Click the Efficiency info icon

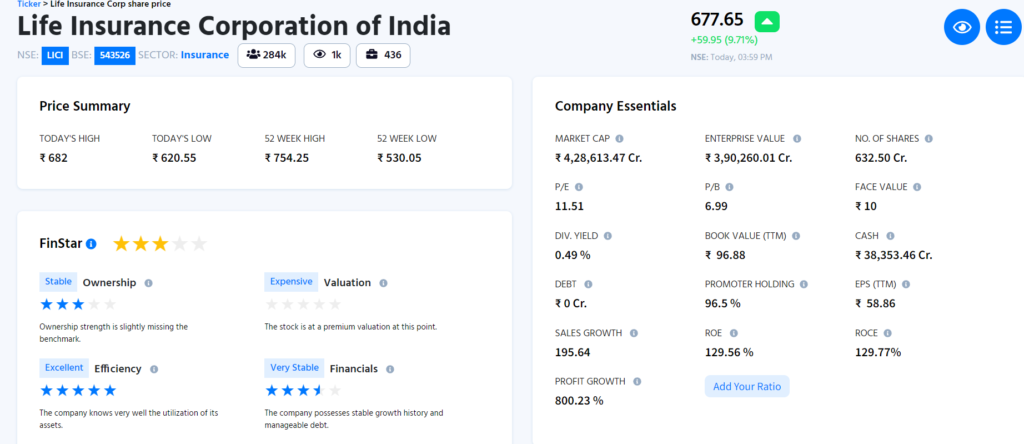[154, 369]
